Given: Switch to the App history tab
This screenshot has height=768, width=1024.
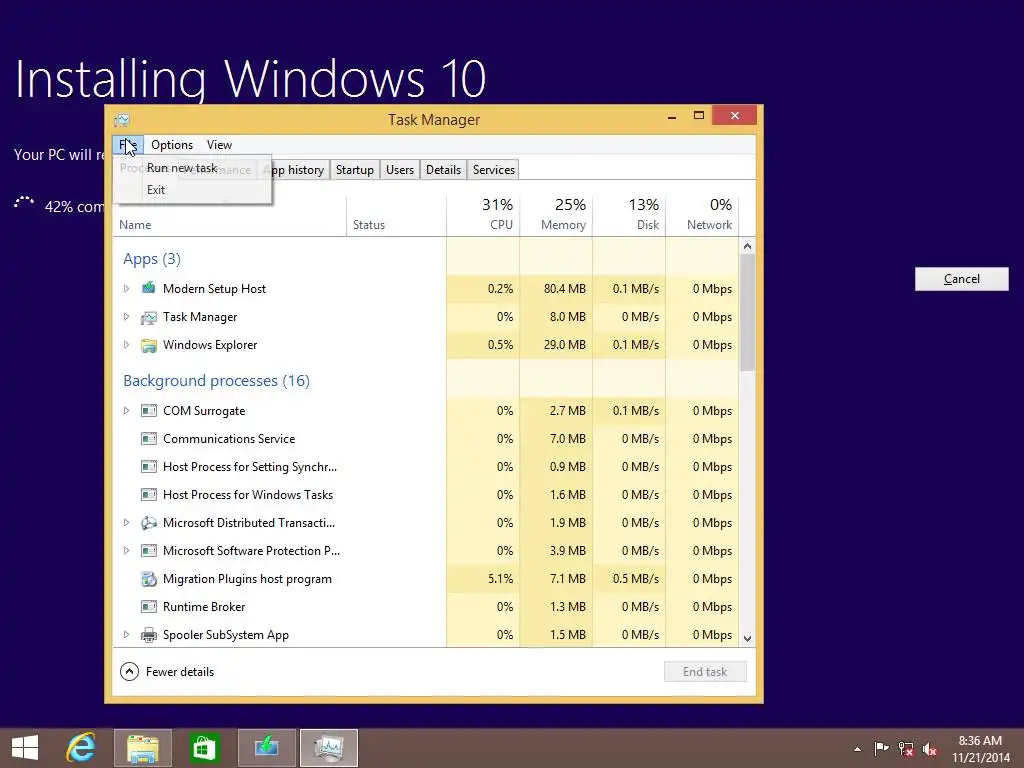Looking at the screenshot, I should tap(297, 170).
